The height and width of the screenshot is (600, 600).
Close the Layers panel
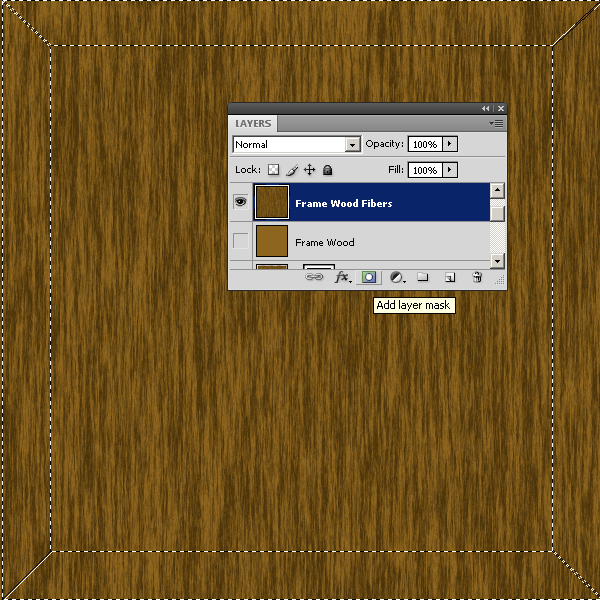pyautogui.click(x=501, y=109)
